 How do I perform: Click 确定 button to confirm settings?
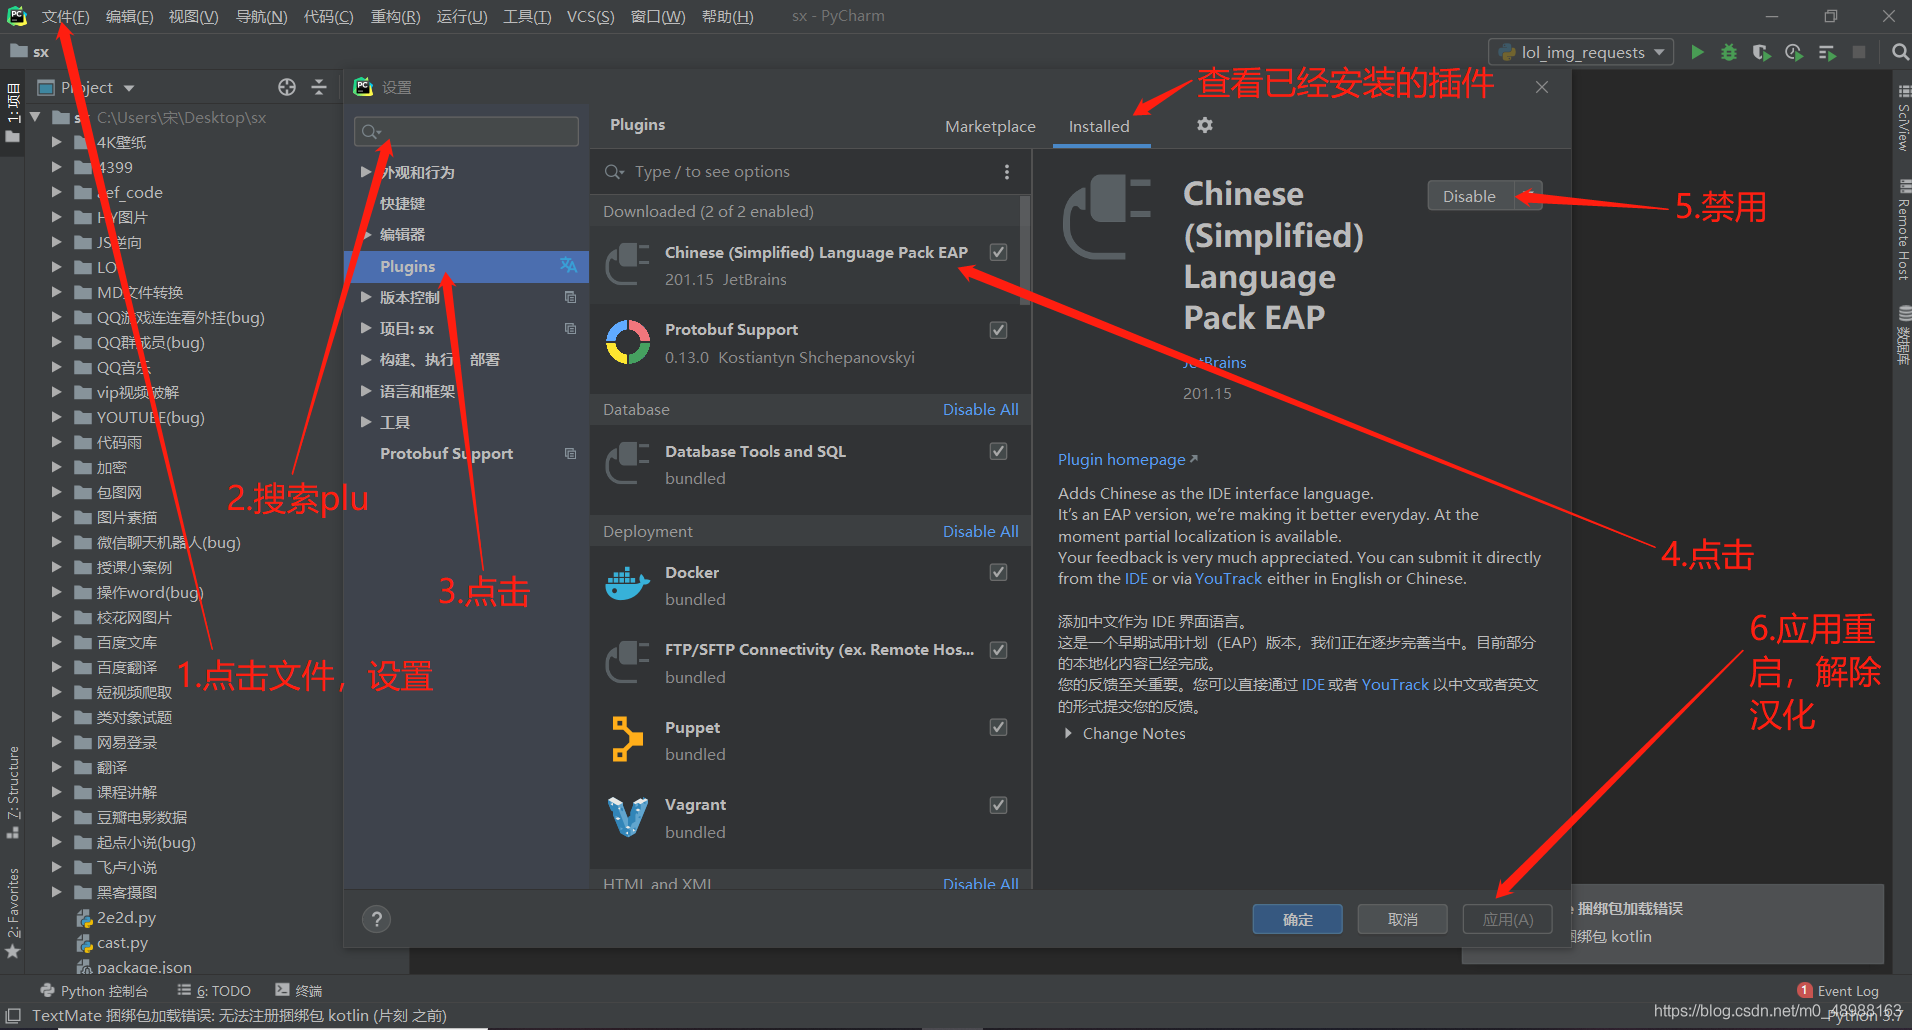pos(1297,919)
